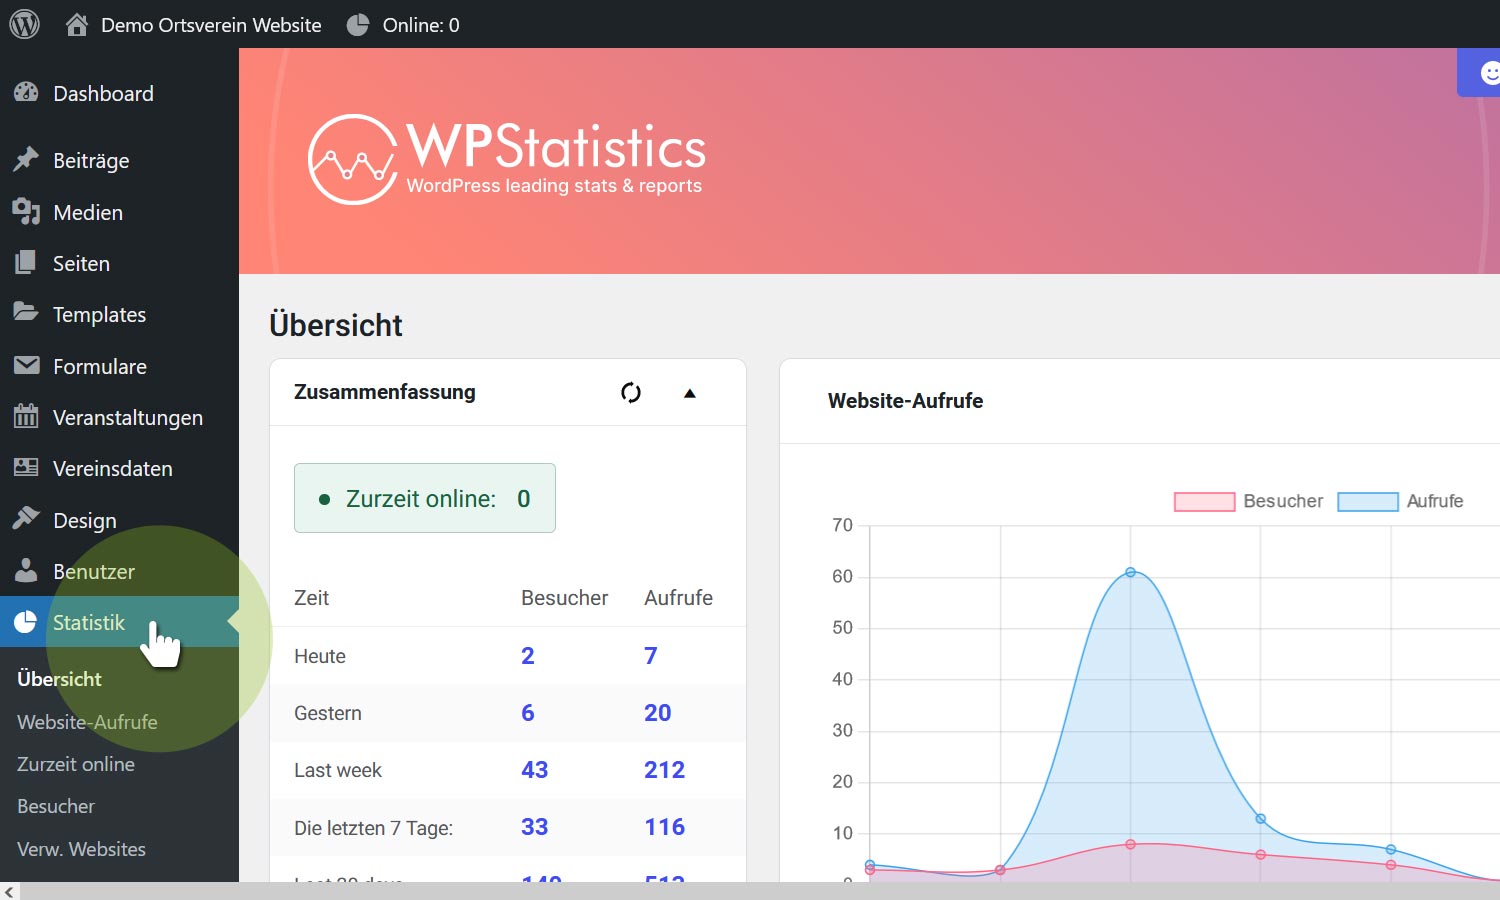Viewport: 1500px width, 900px height.
Task: Click the Dashboard gauge icon
Action: click(x=26, y=93)
